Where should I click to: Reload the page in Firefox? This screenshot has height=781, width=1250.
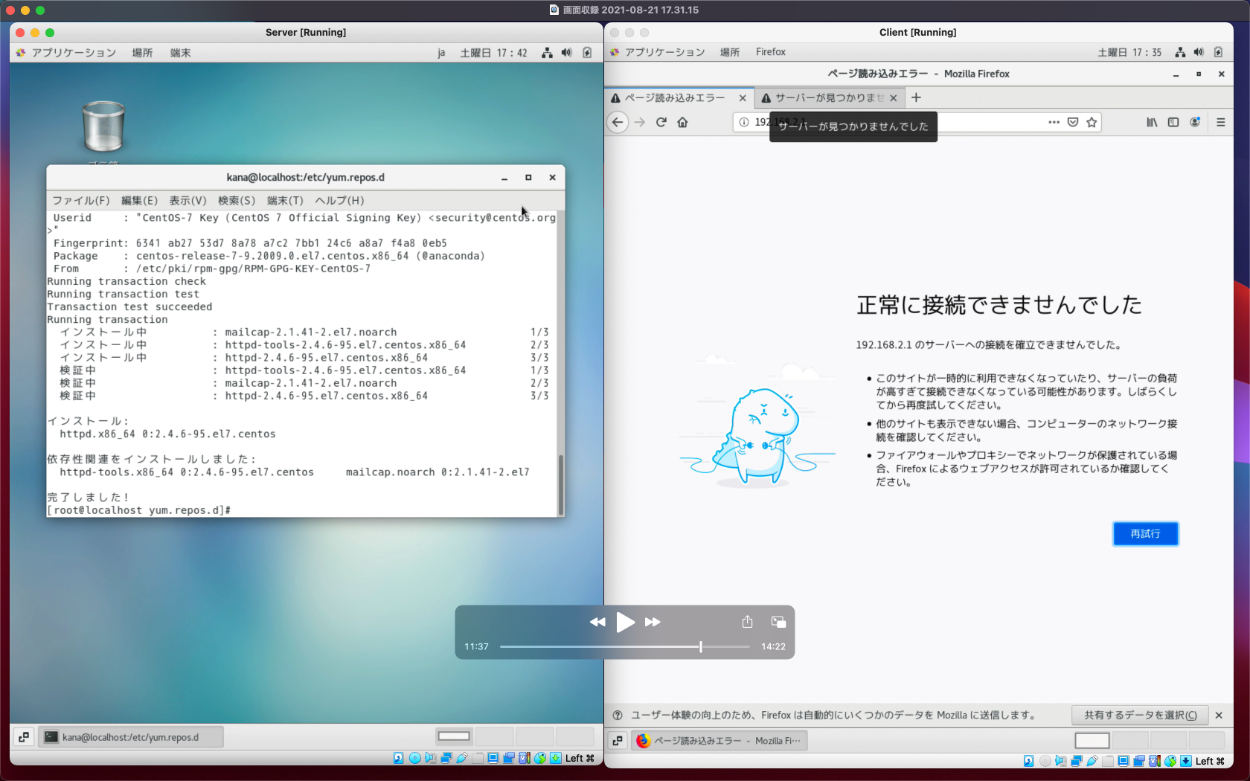pyautogui.click(x=661, y=122)
